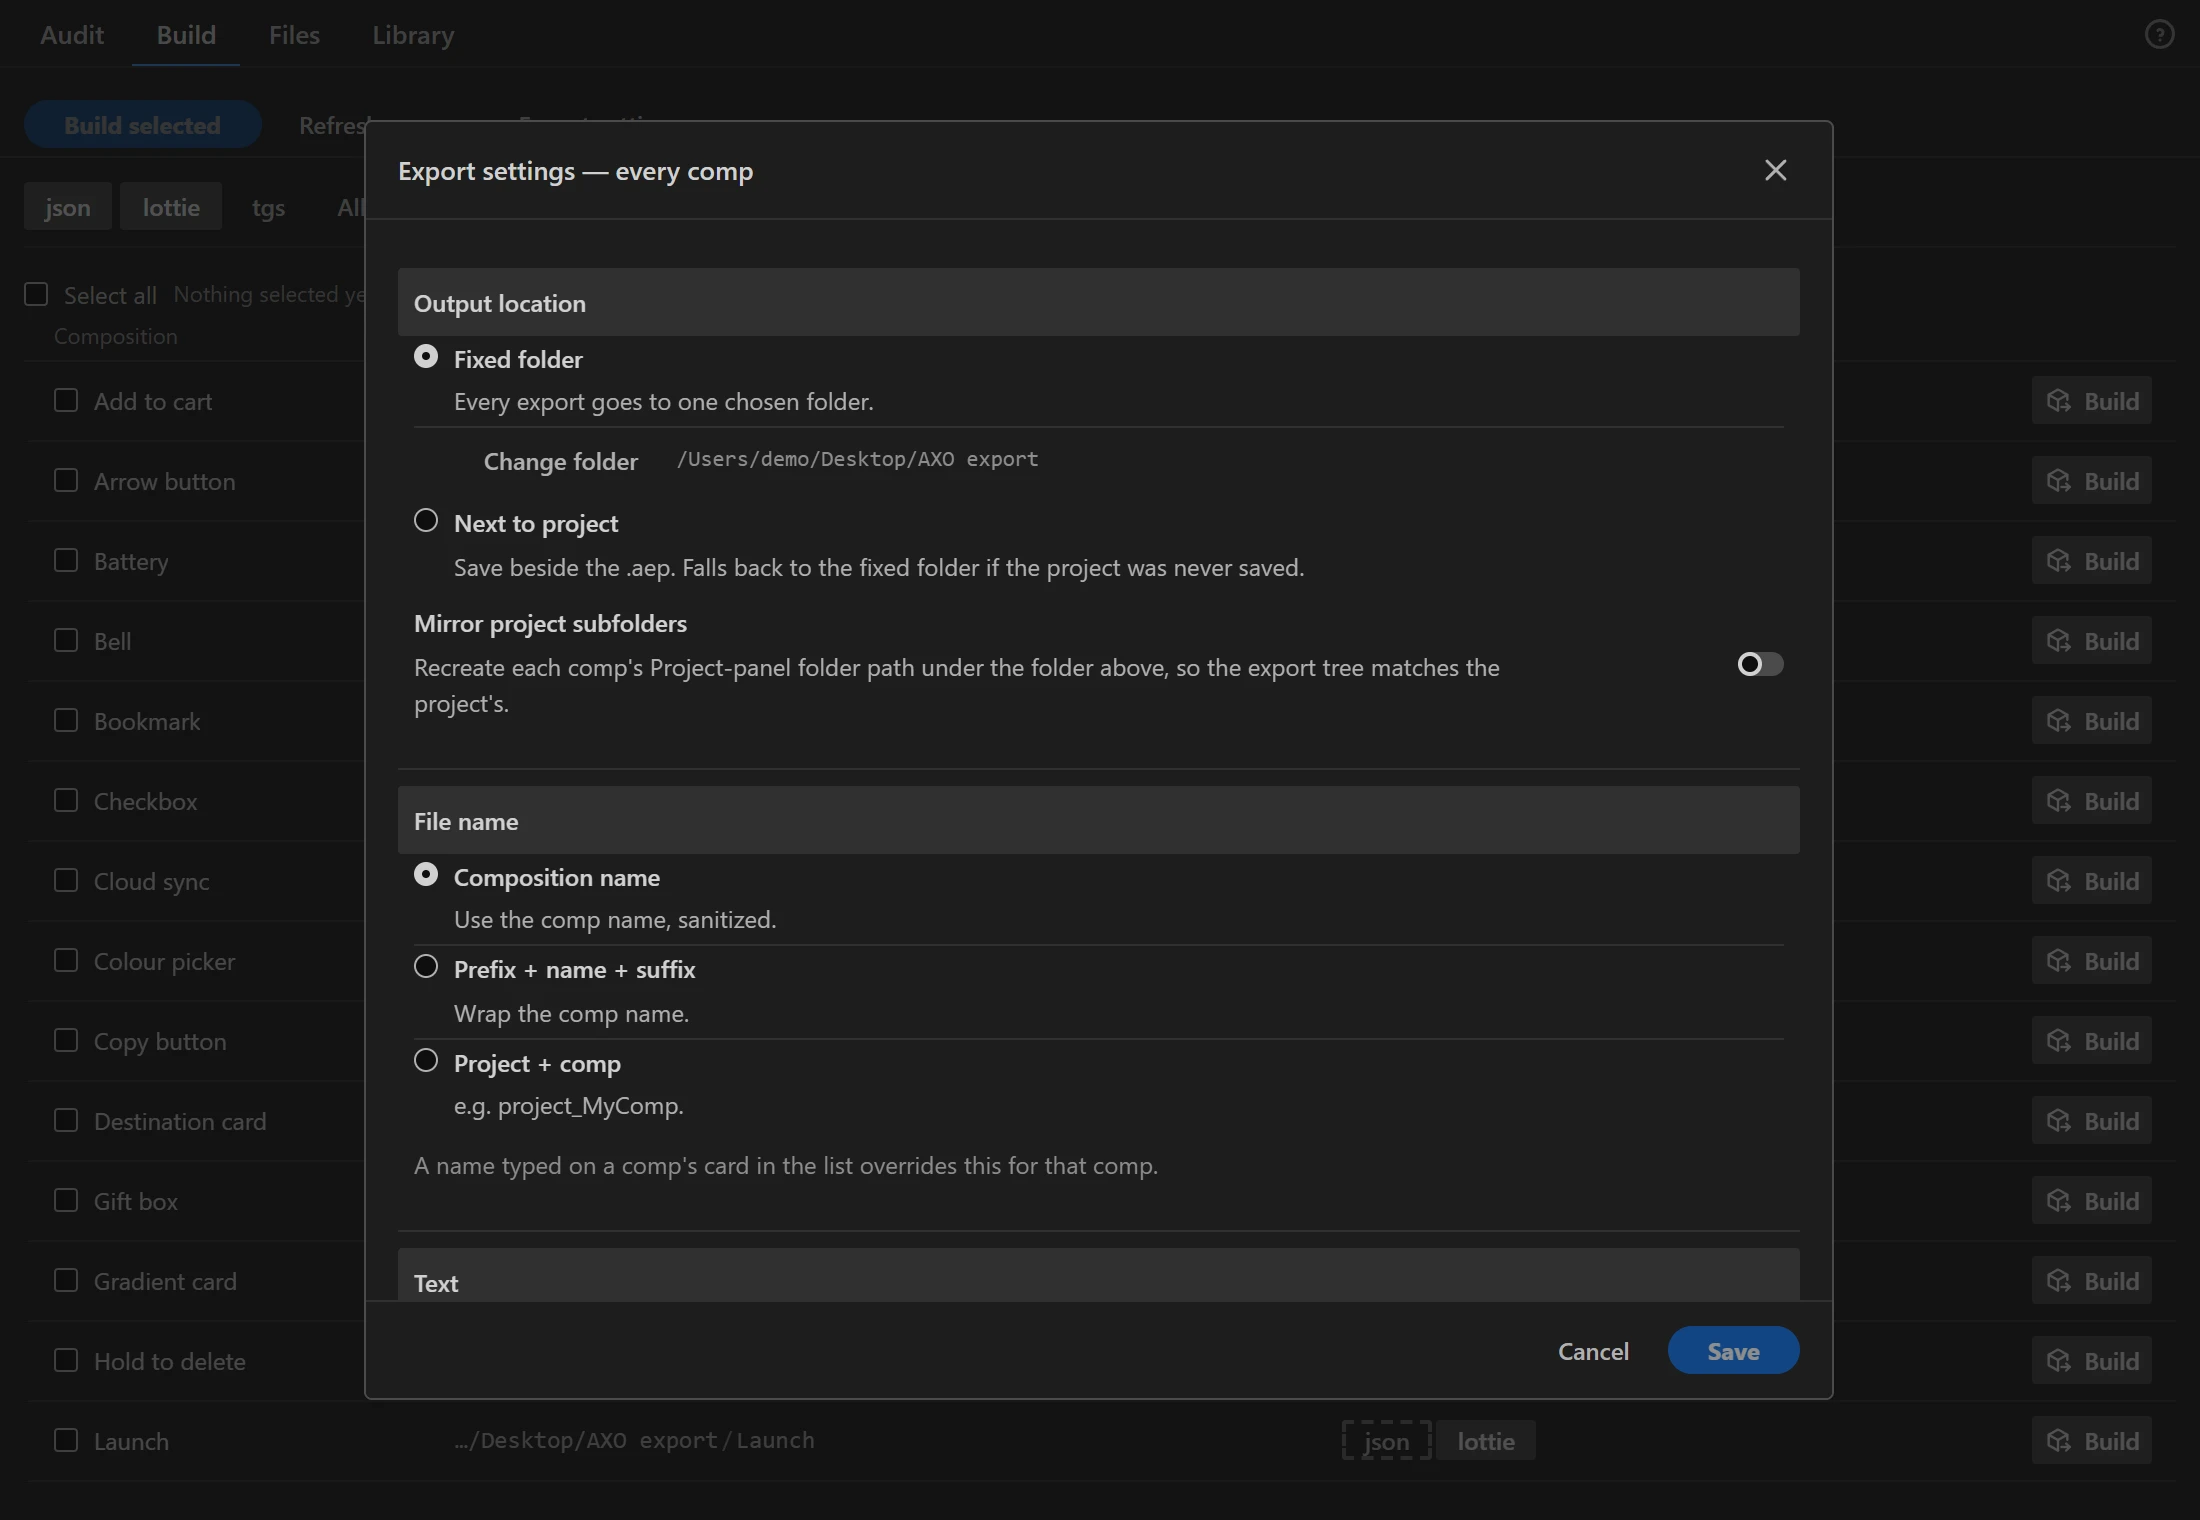Image resolution: width=2200 pixels, height=1520 pixels.
Task: Close the Export settings dialog
Action: point(1775,170)
